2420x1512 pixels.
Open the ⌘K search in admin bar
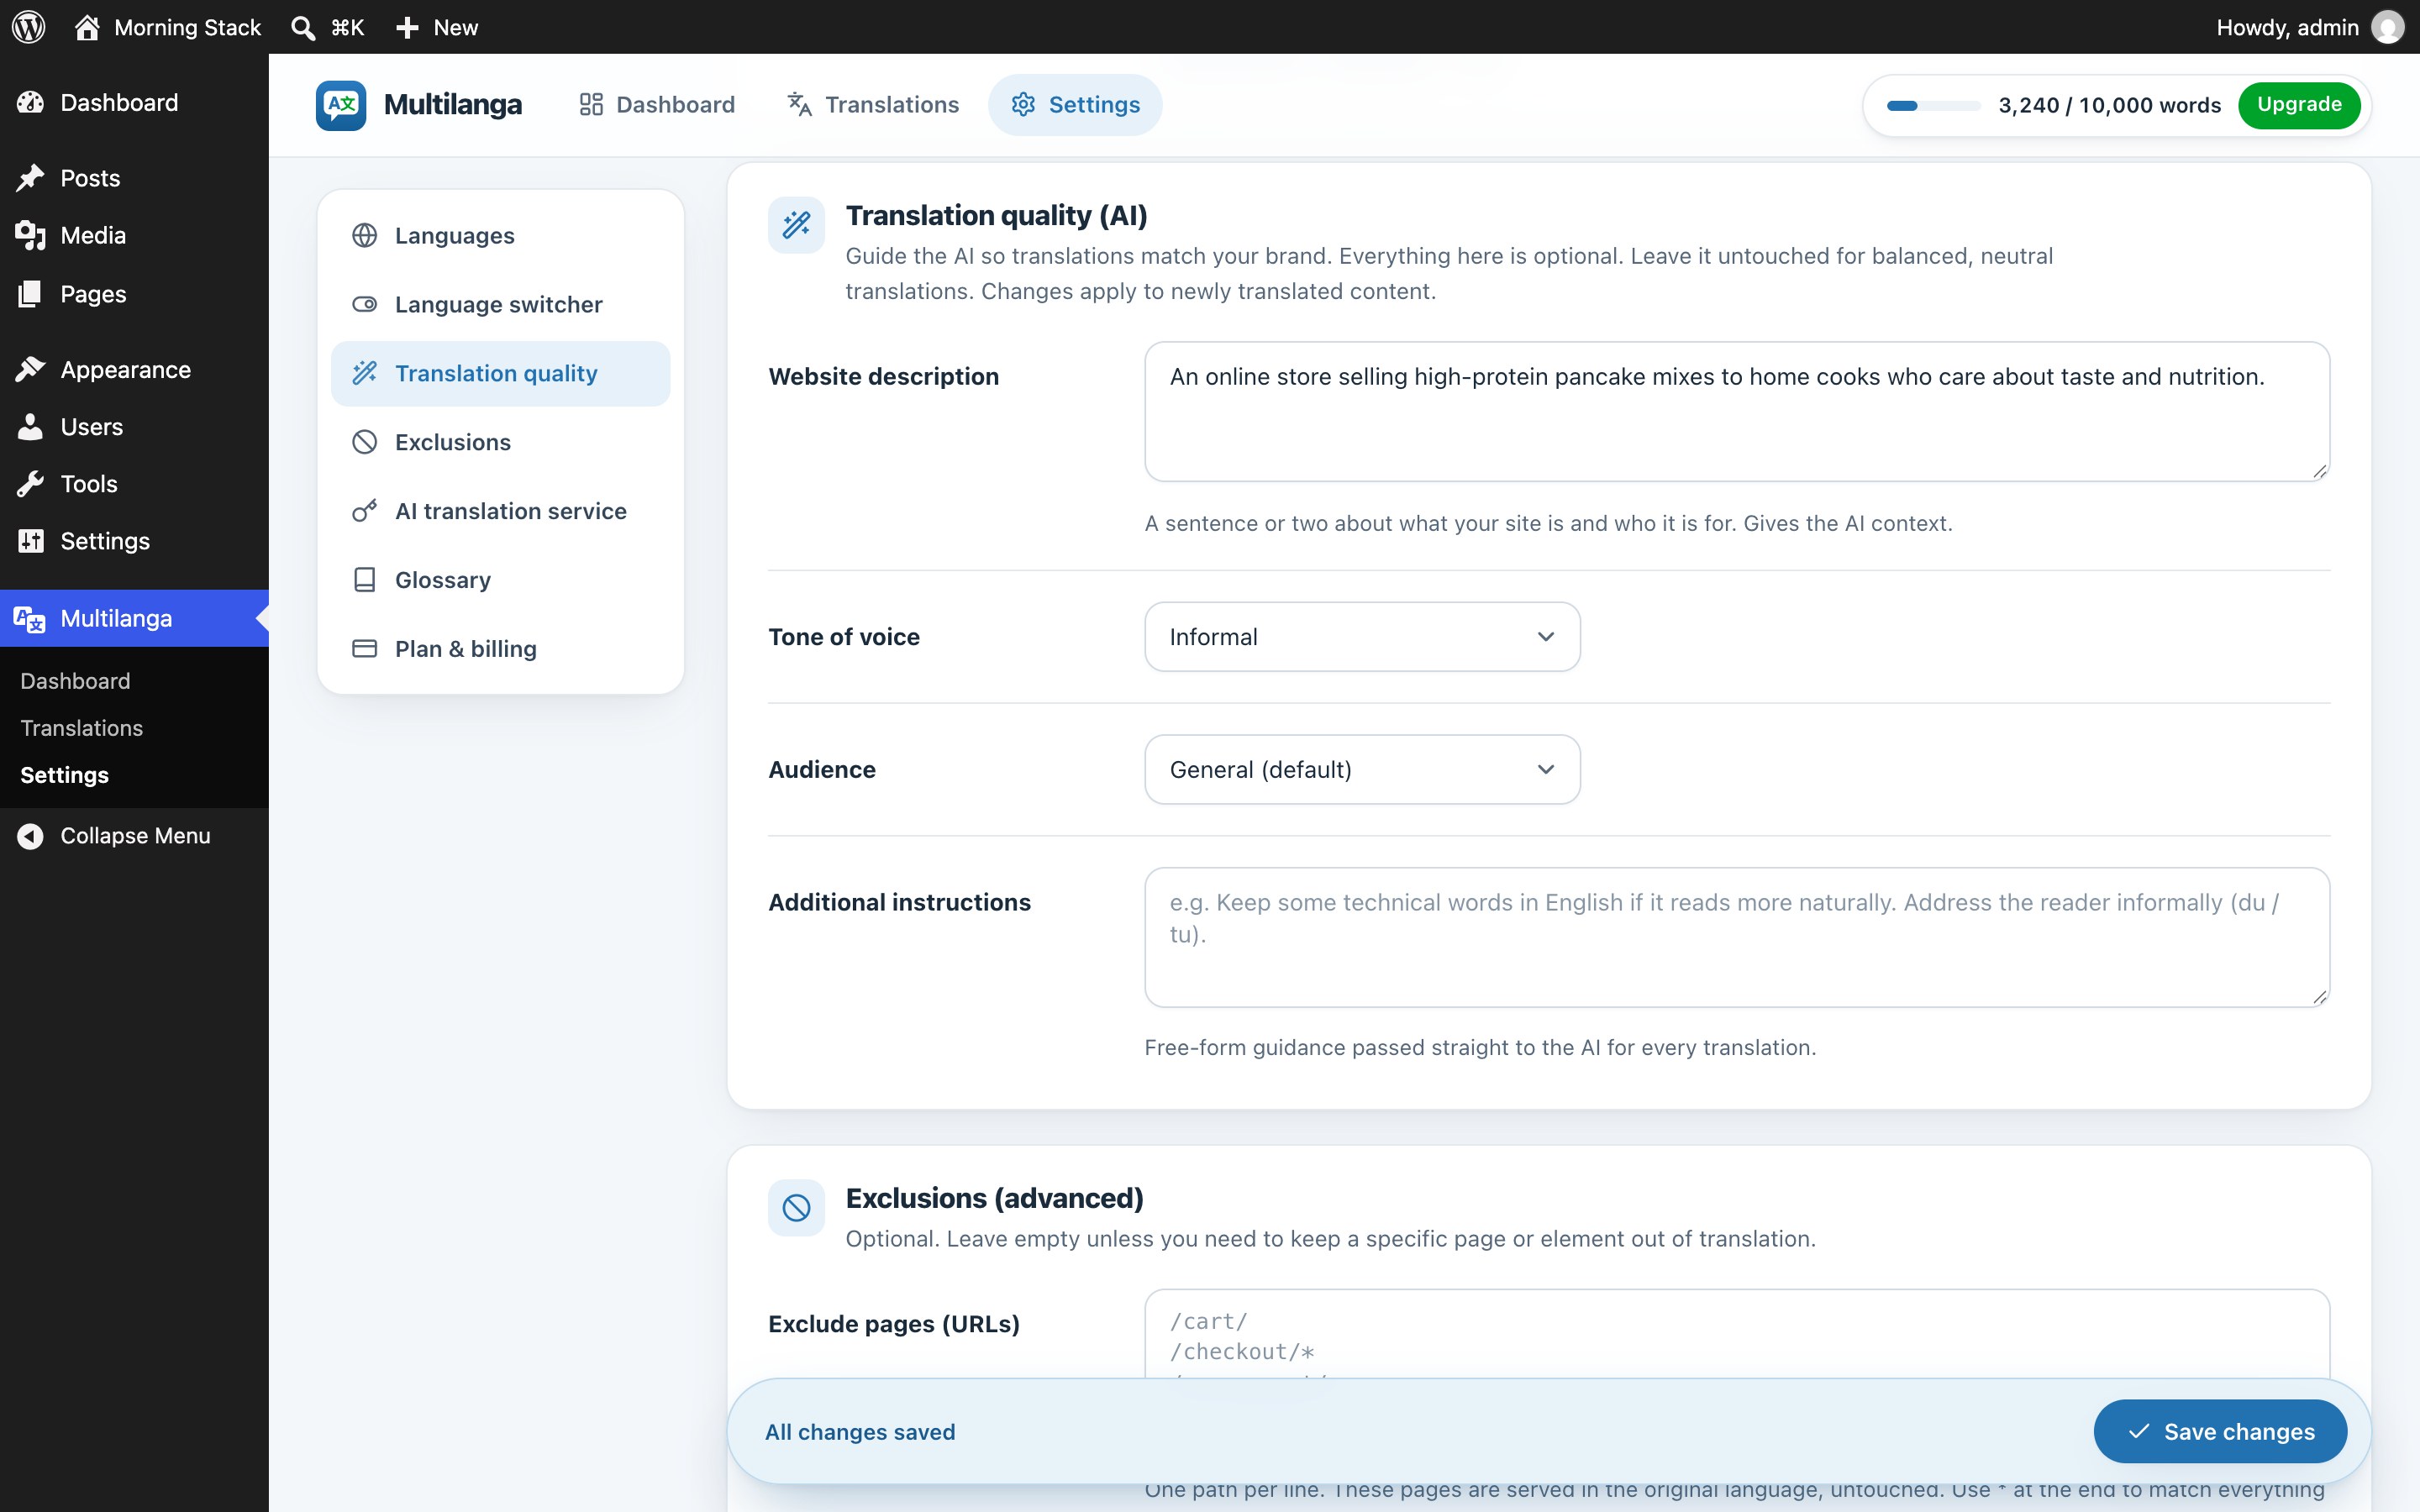327,27
